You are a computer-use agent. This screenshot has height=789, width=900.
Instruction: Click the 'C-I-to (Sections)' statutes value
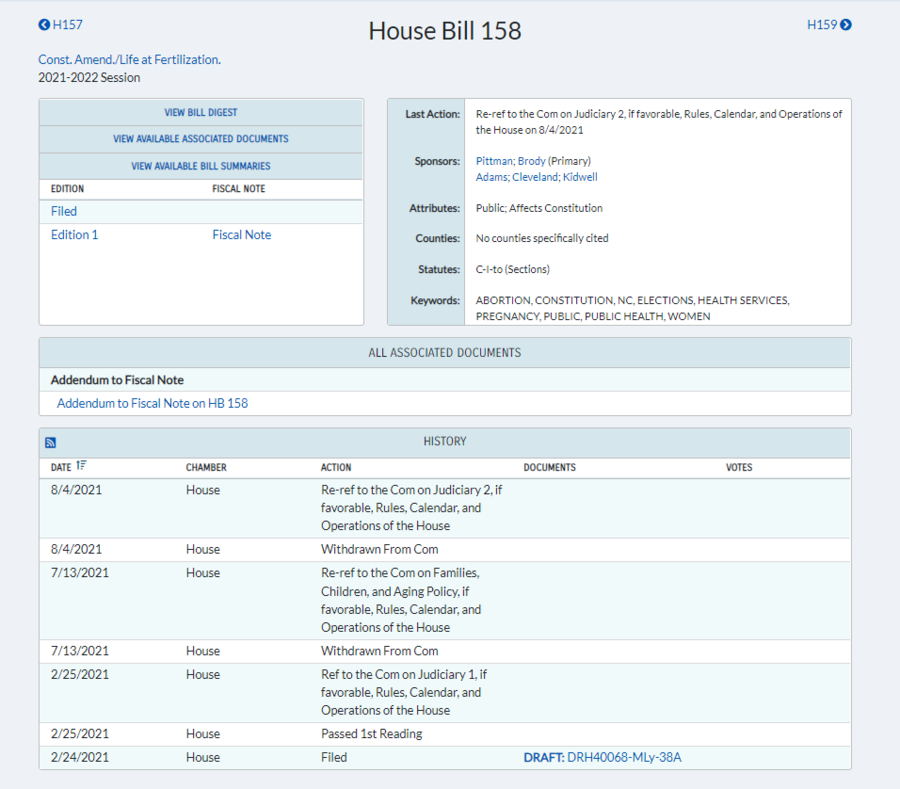(x=513, y=269)
